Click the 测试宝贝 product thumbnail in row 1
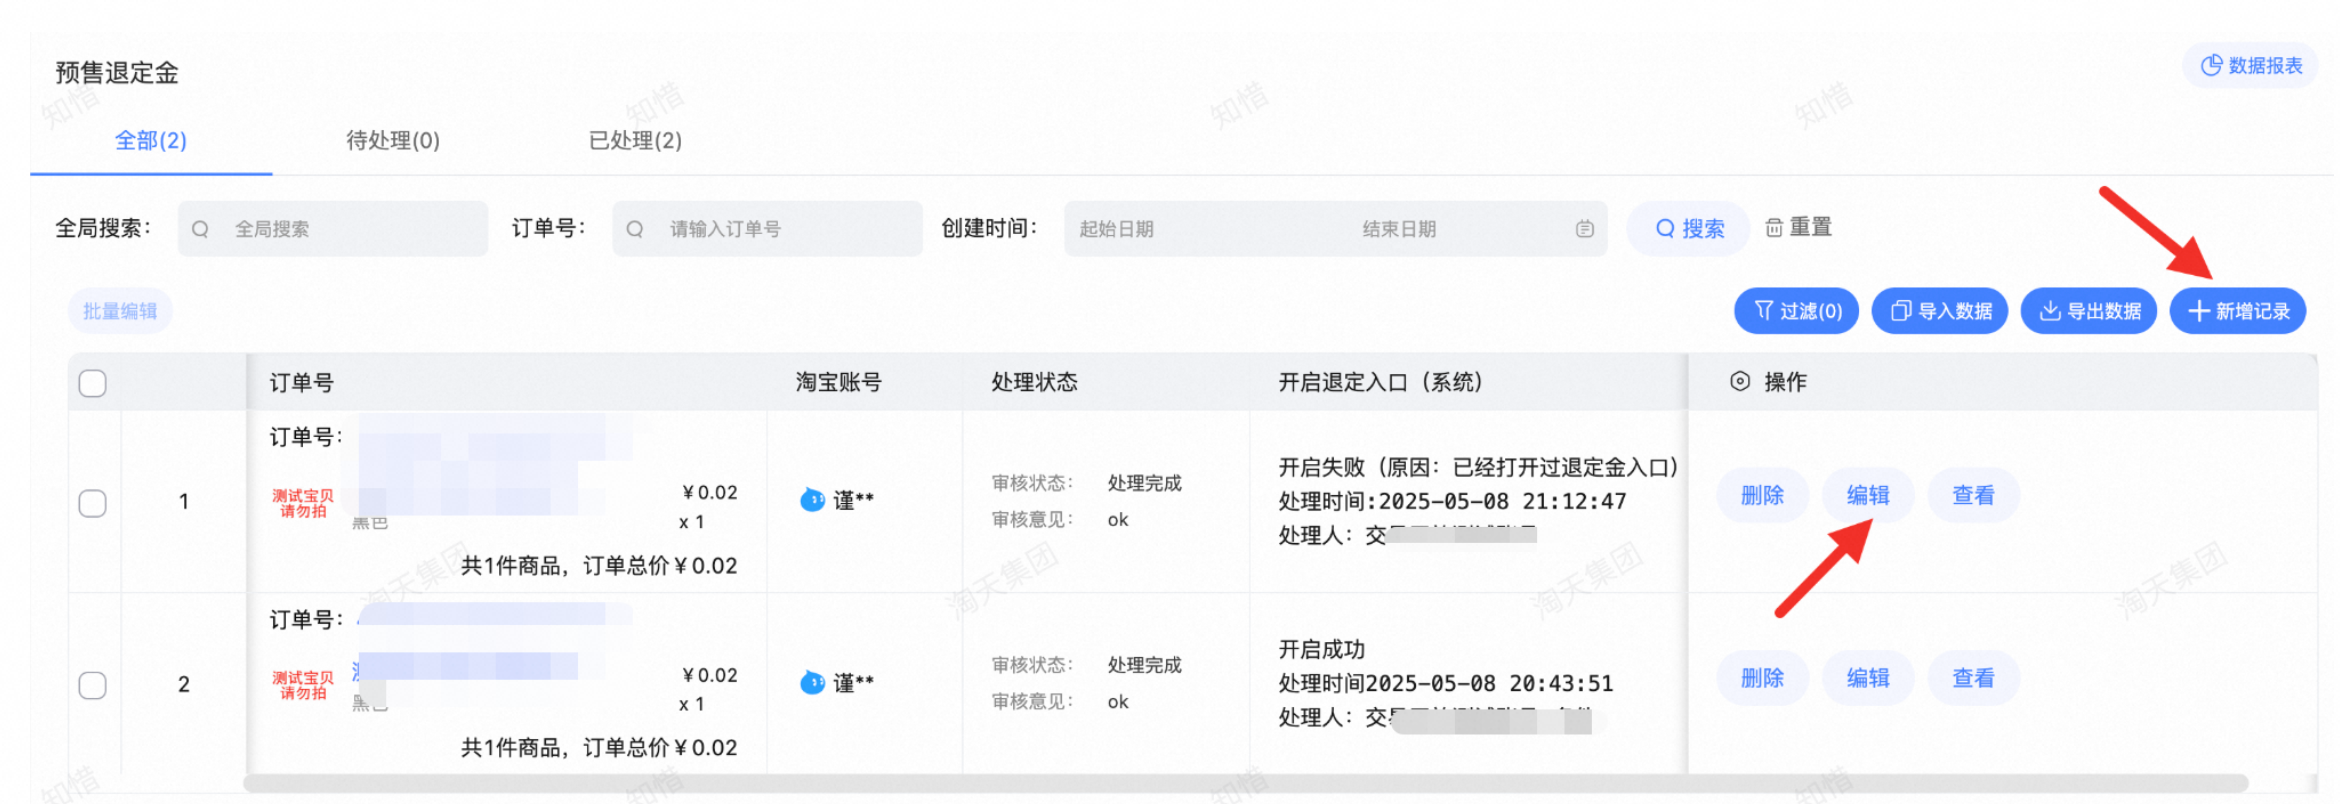2340x804 pixels. (303, 503)
